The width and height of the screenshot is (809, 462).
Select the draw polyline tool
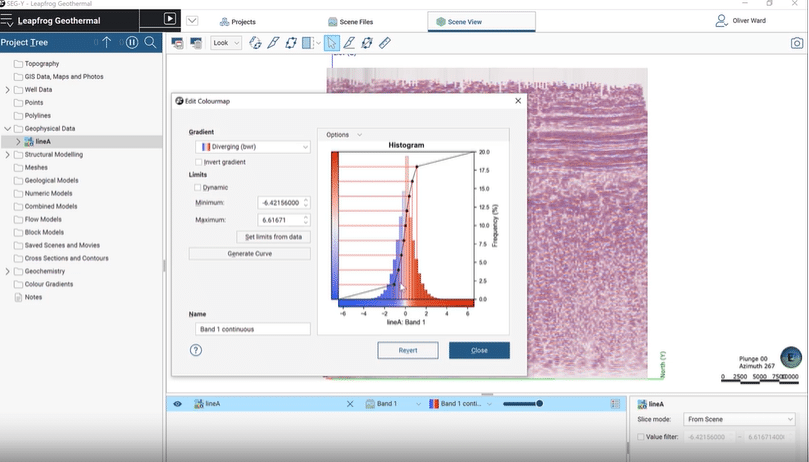(x=349, y=43)
